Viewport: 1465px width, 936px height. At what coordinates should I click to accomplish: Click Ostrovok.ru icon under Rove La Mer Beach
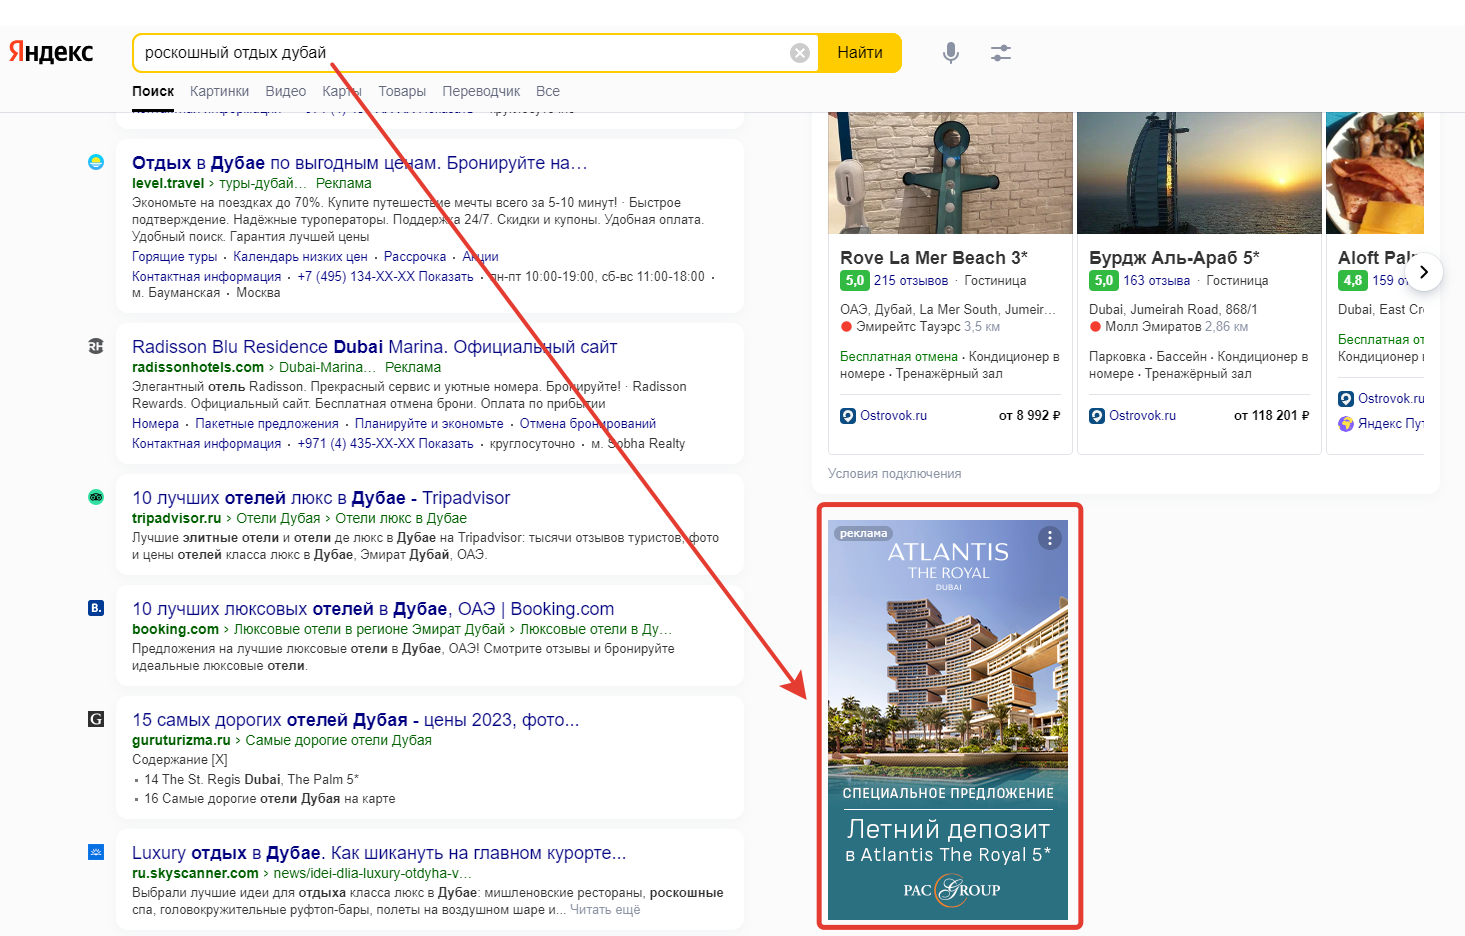point(848,416)
